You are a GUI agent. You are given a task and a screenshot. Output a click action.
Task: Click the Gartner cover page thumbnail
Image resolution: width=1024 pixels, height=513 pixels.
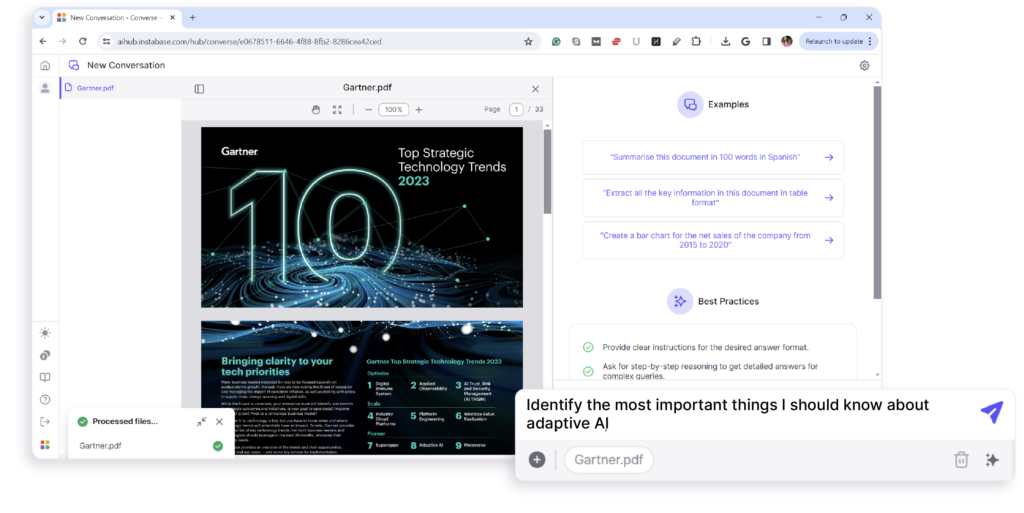point(362,217)
